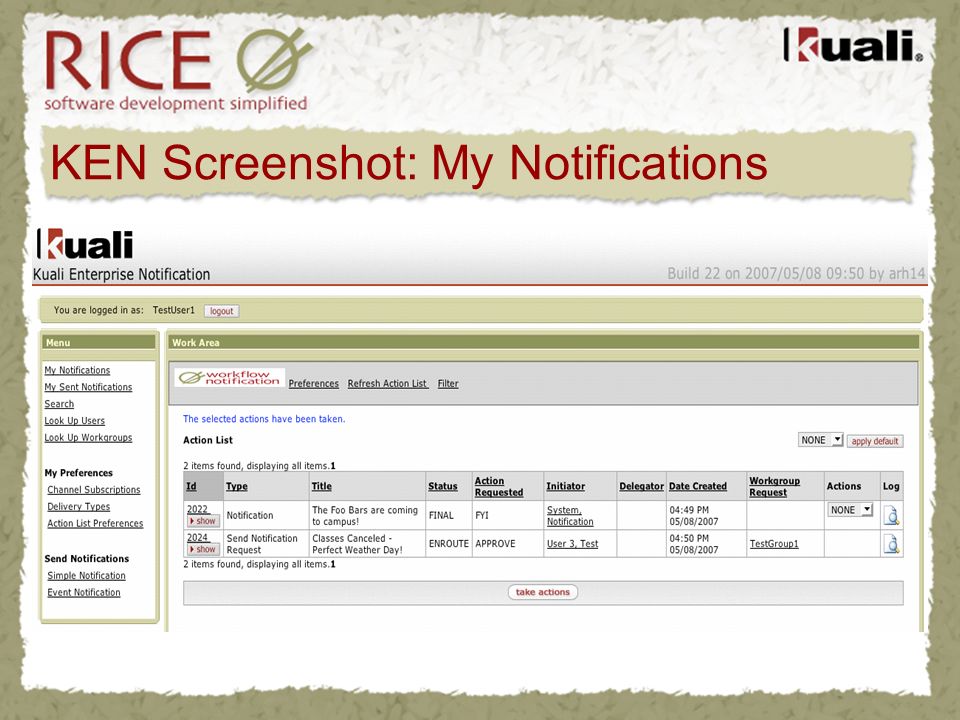This screenshot has height=720, width=960.
Task: Click the logout button
Action: pyautogui.click(x=222, y=311)
